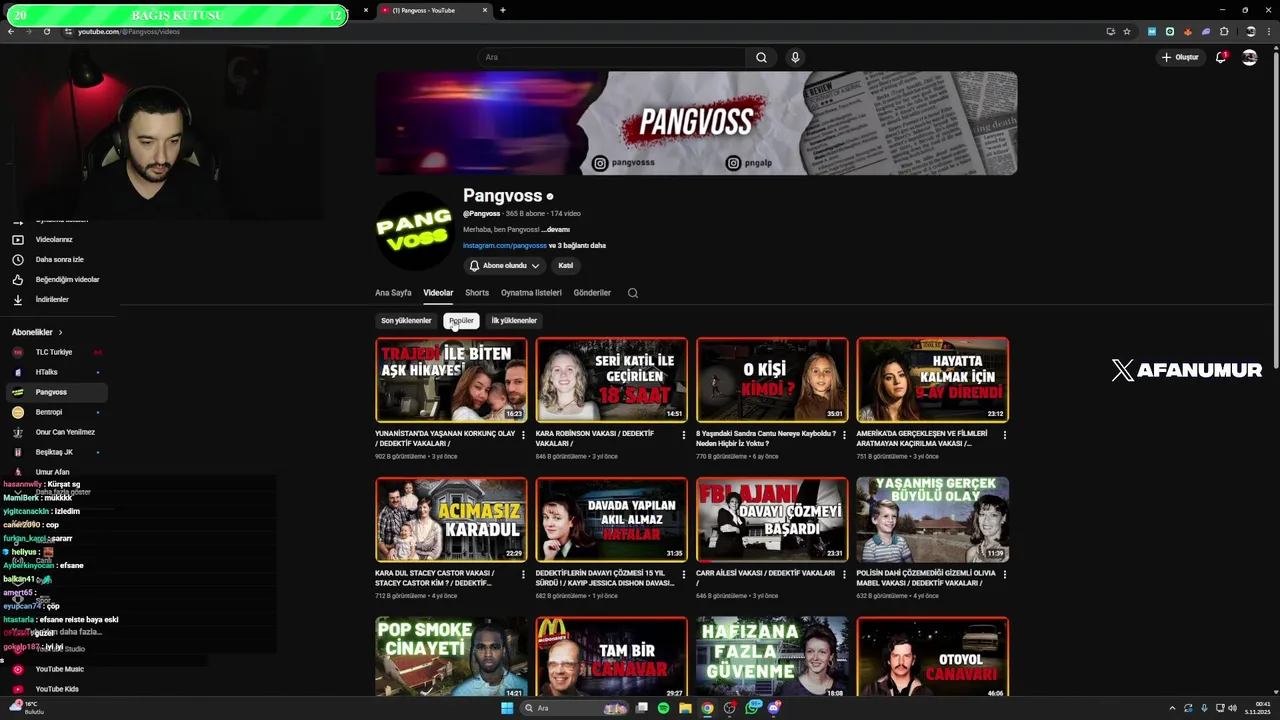Click the Katıl join button
This screenshot has width=1280, height=720.
point(566,266)
